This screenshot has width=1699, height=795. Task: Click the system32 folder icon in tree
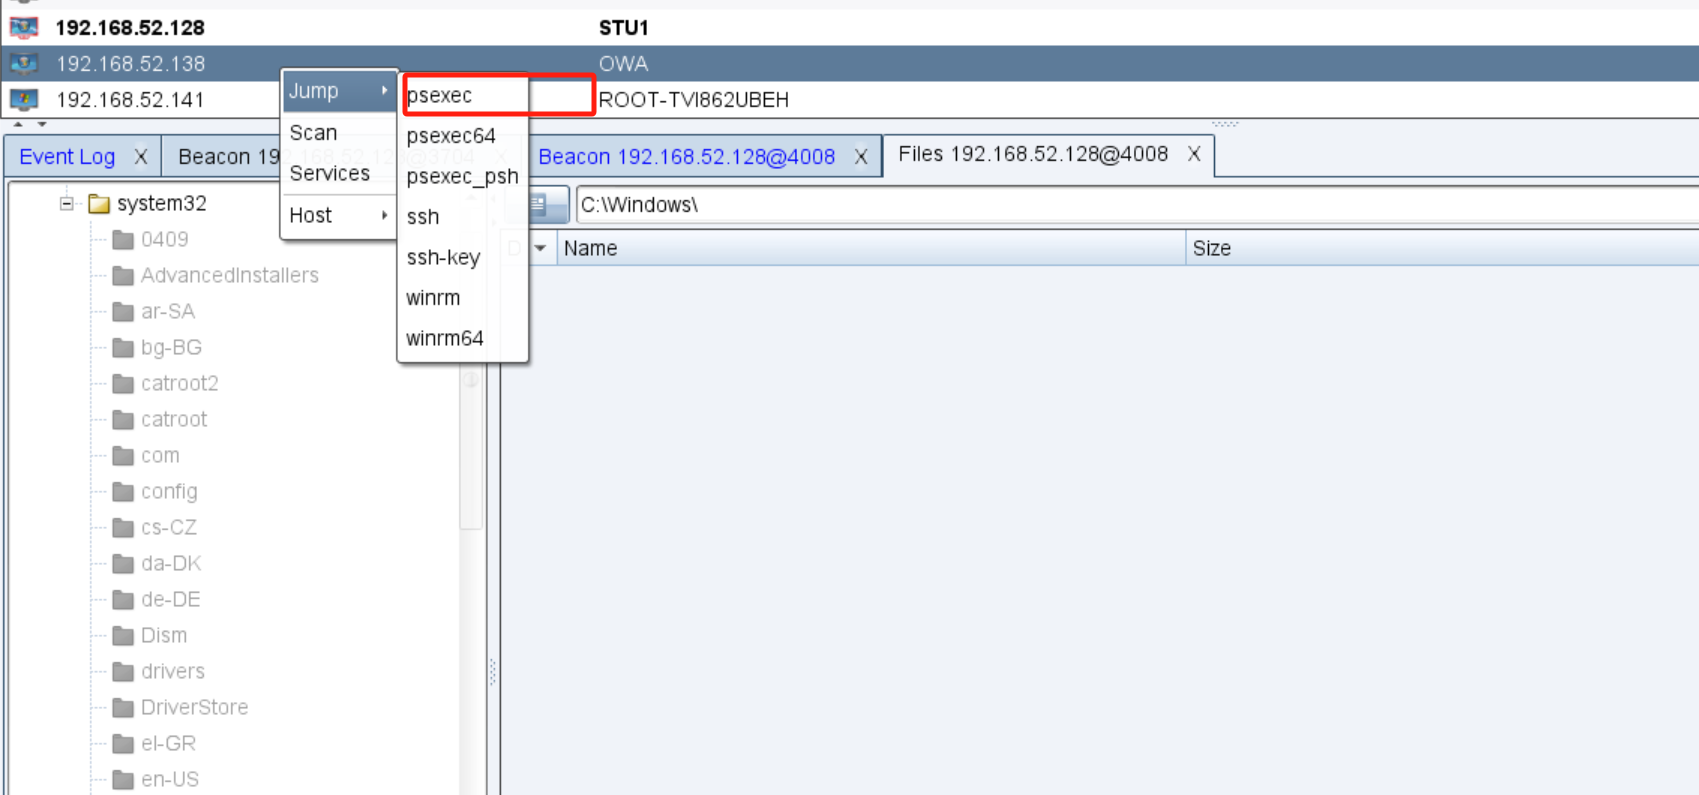(99, 204)
